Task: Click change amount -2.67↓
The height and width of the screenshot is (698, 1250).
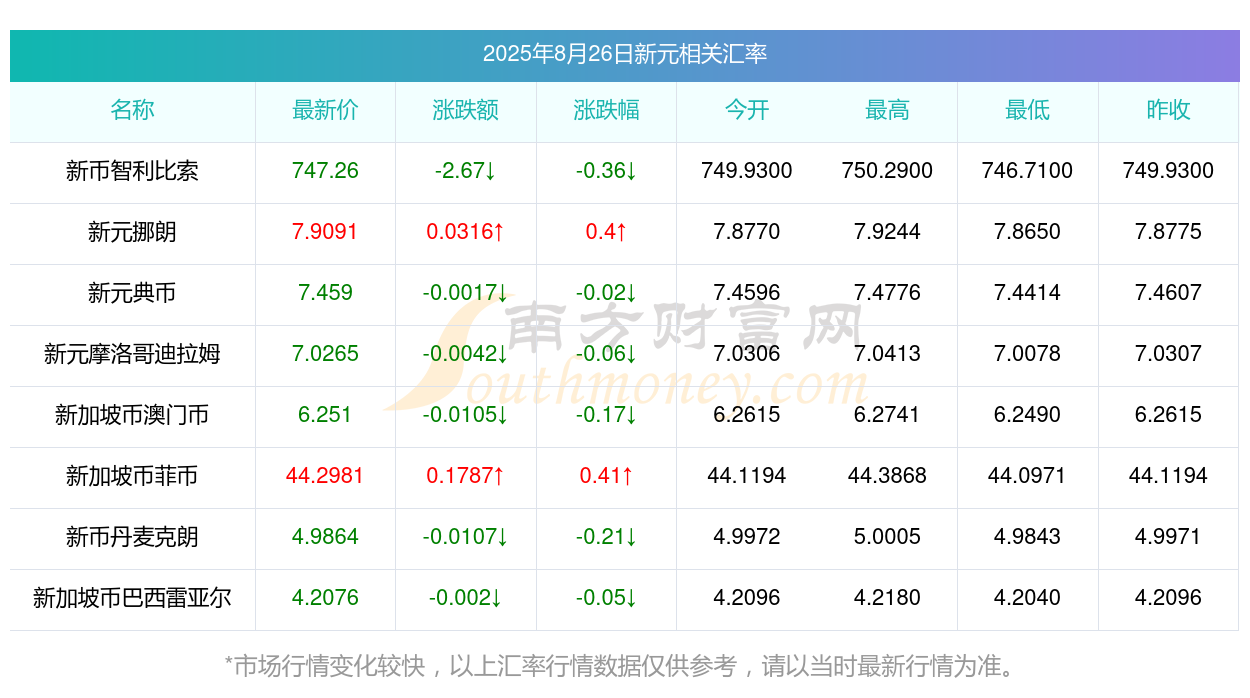Action: (x=466, y=171)
